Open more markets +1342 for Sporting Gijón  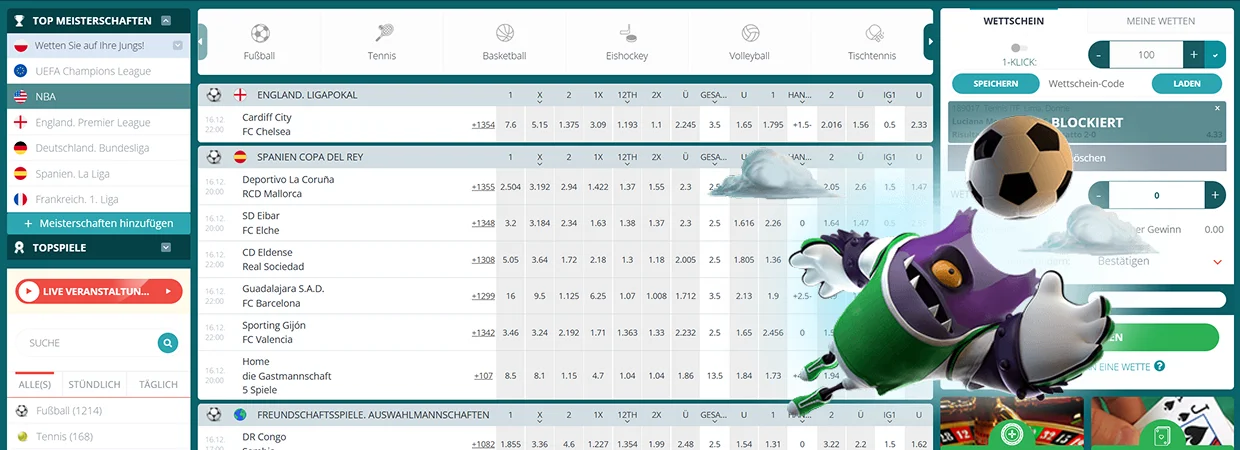click(483, 333)
